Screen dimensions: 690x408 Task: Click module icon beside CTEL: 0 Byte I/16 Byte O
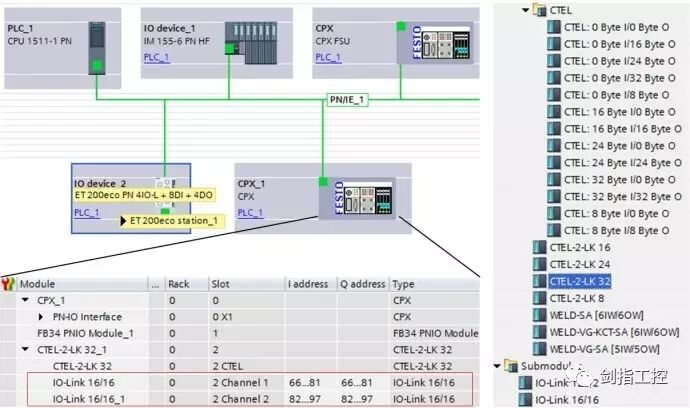[x=554, y=44]
